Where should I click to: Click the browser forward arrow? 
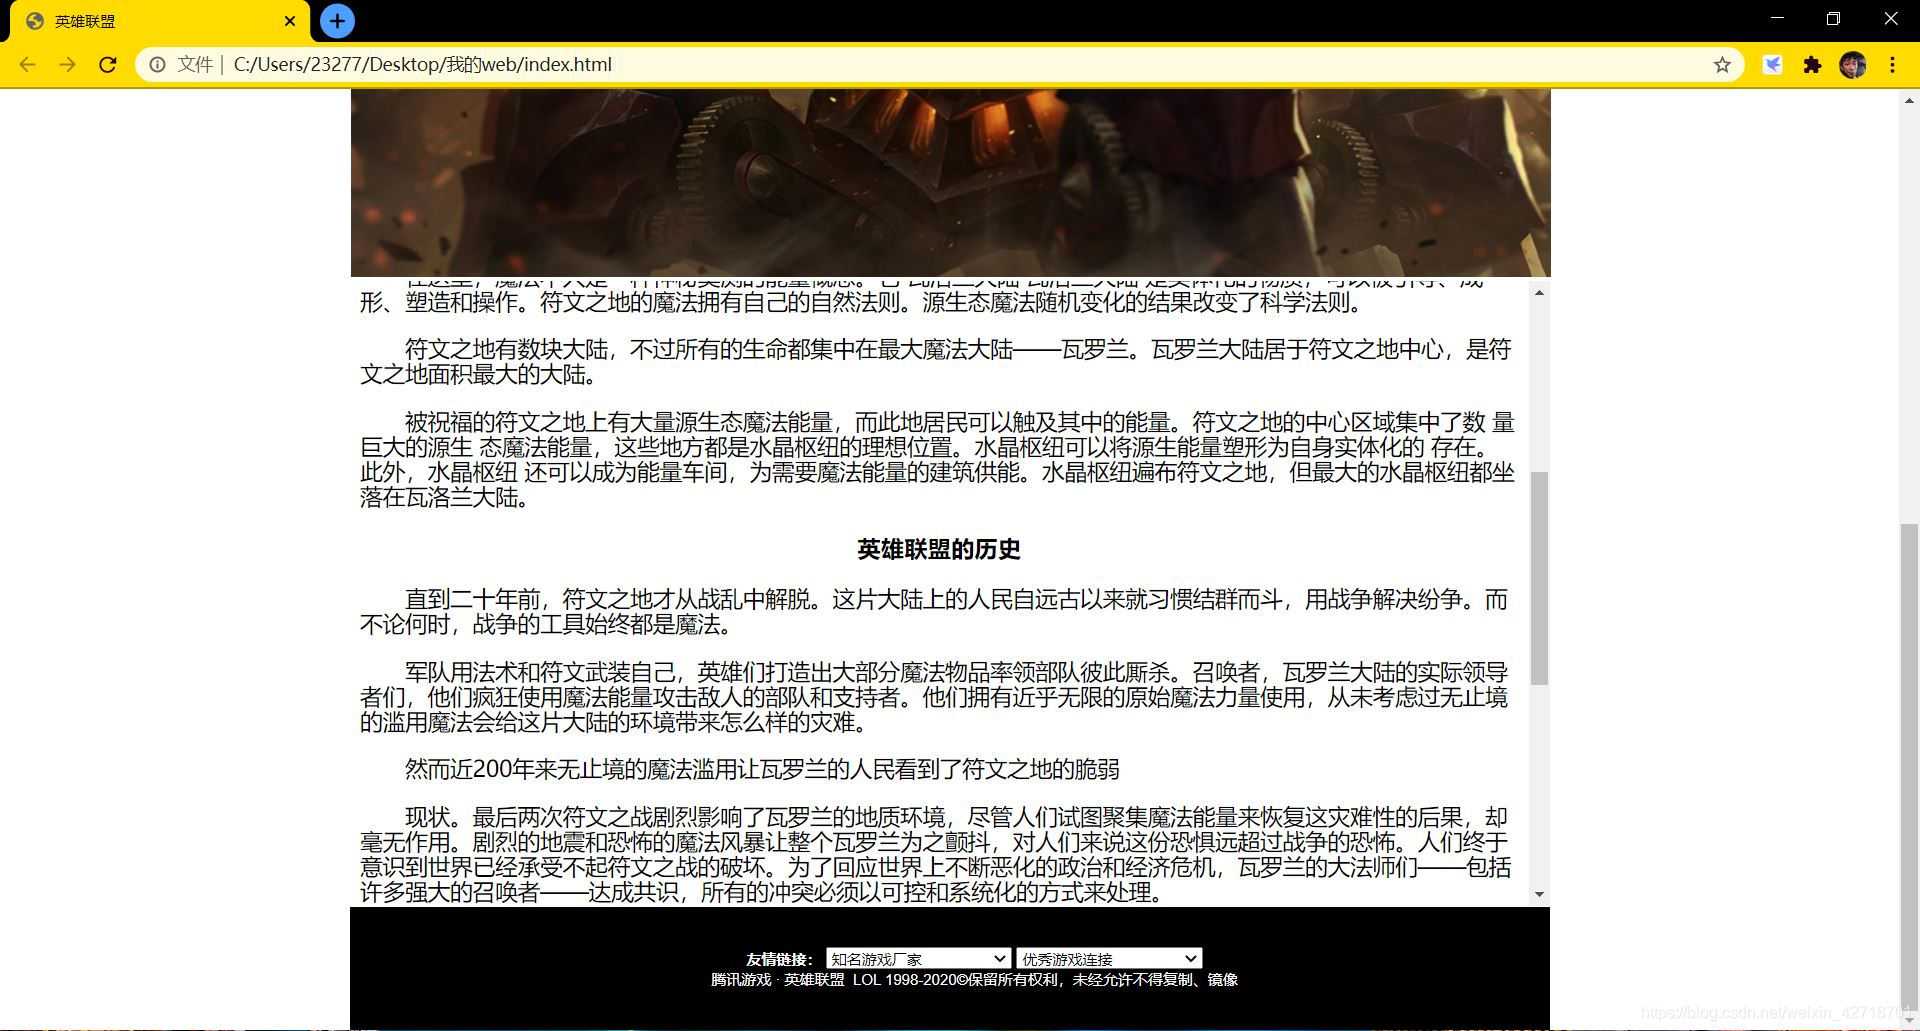tap(67, 65)
